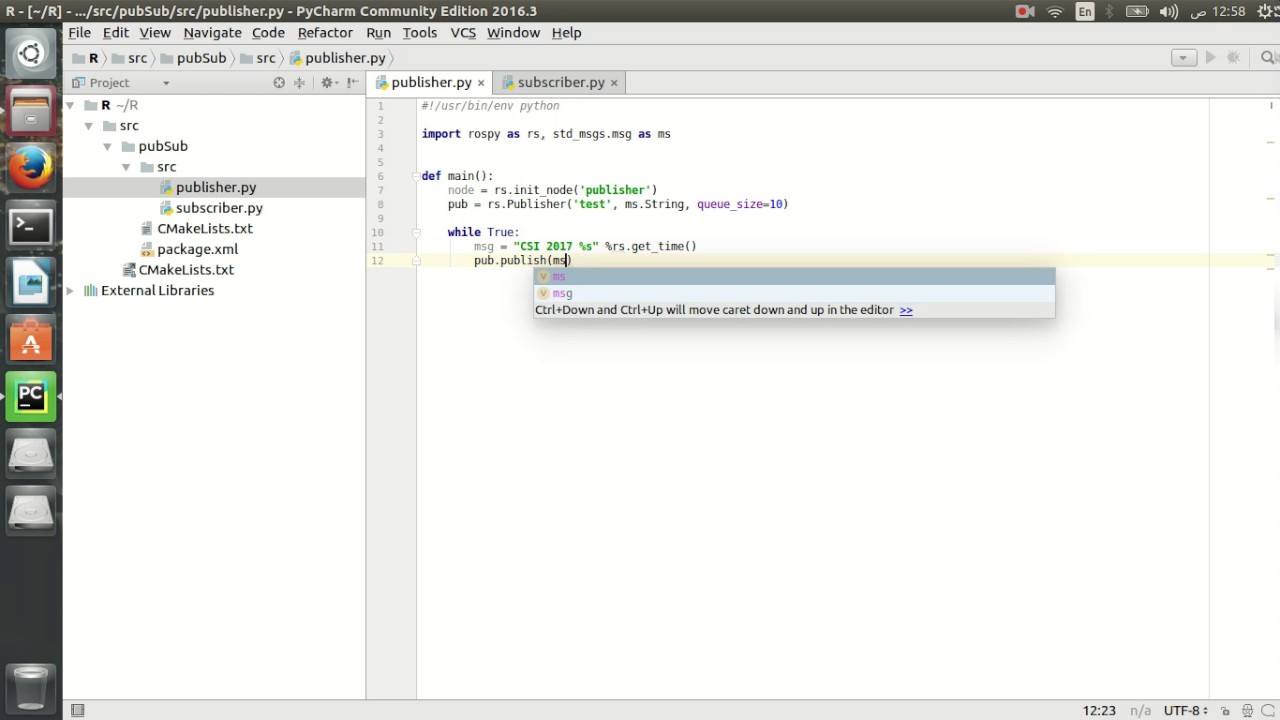The image size is (1280, 720).
Task: Open the Navigate menu
Action: tap(212, 33)
